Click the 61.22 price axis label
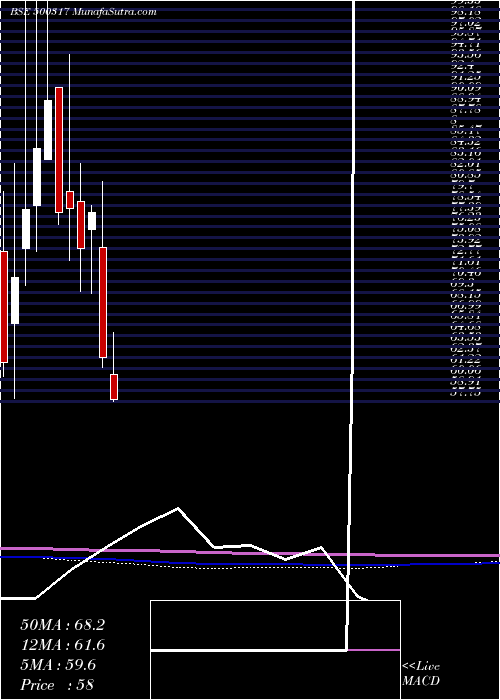Screen dimensions: 500x700 point(464,360)
